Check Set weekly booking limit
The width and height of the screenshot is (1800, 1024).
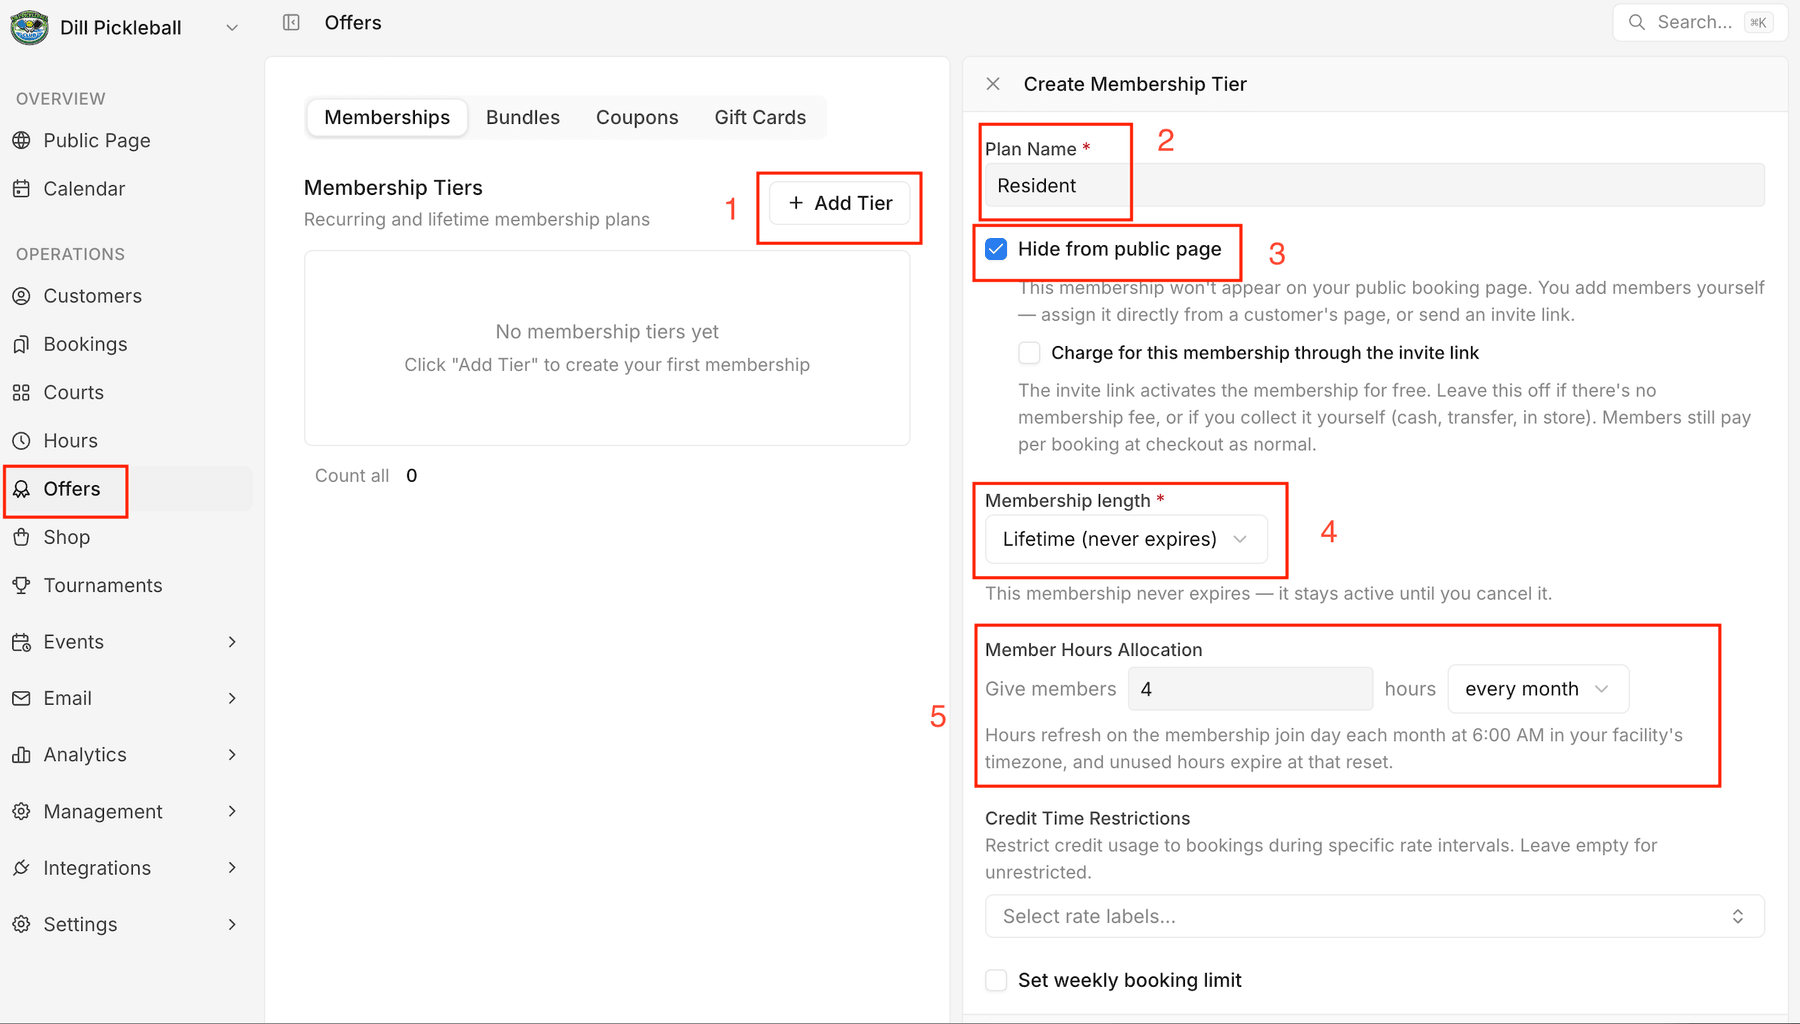tap(996, 980)
